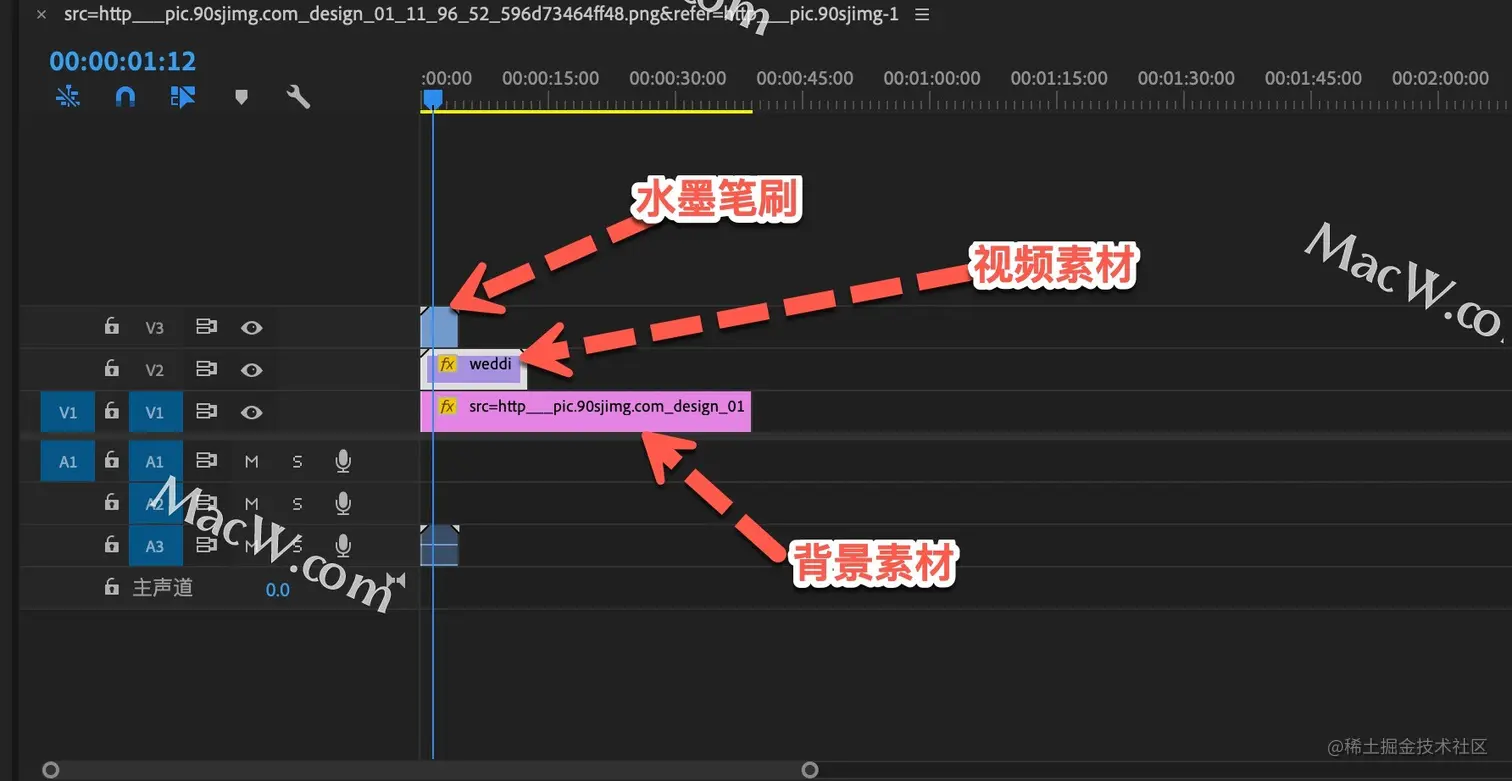Screen dimensions: 1512x781
Task: Click the fx badge on weddi clip
Action: pos(448,364)
